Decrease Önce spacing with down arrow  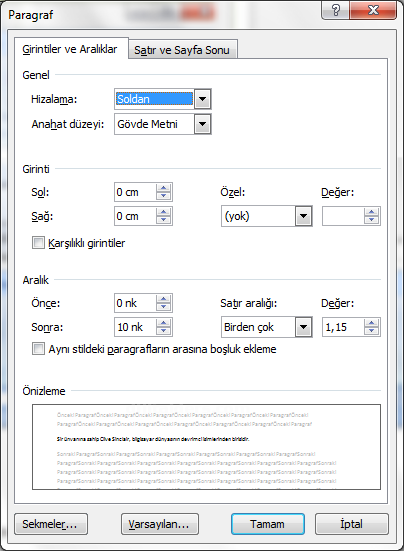(x=163, y=307)
